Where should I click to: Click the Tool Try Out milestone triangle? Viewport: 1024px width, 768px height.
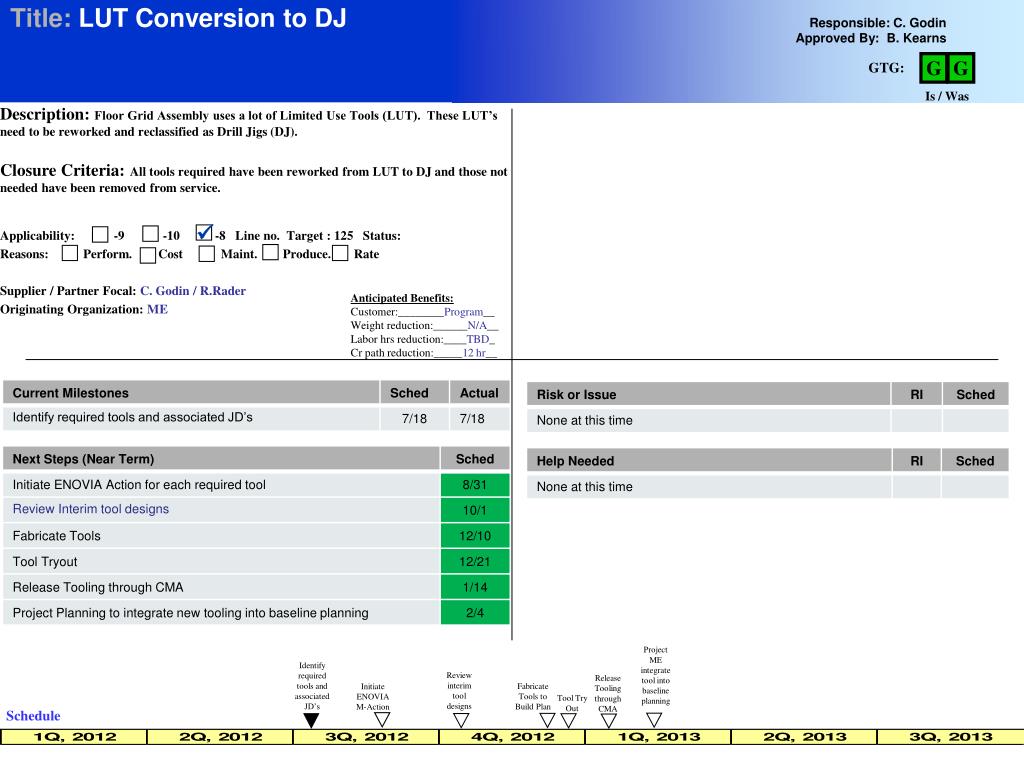569,720
